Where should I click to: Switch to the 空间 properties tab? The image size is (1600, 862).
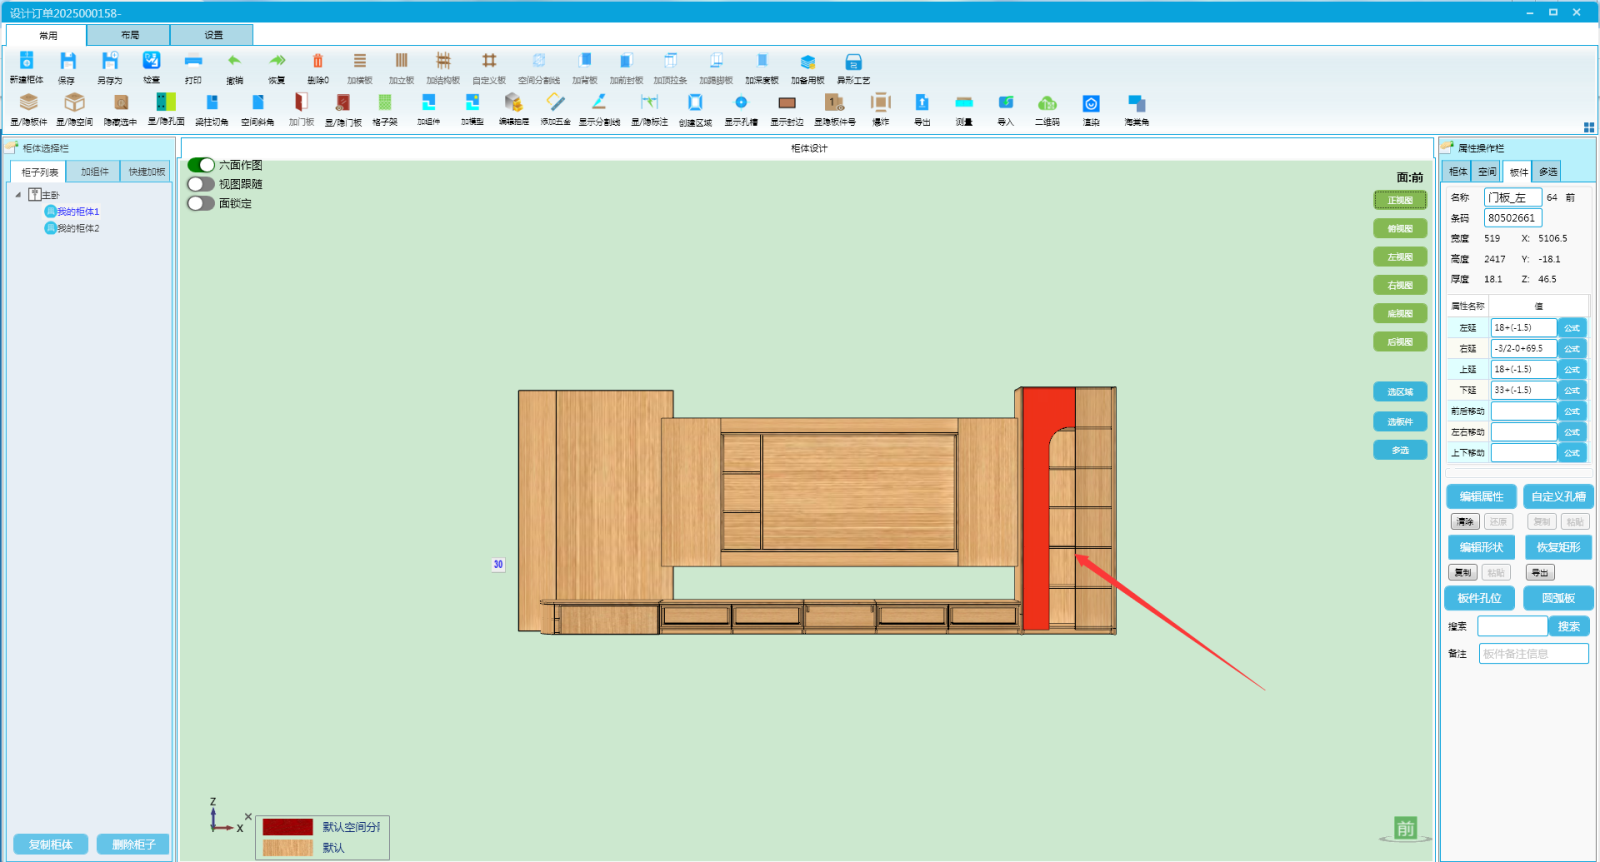pyautogui.click(x=1487, y=172)
